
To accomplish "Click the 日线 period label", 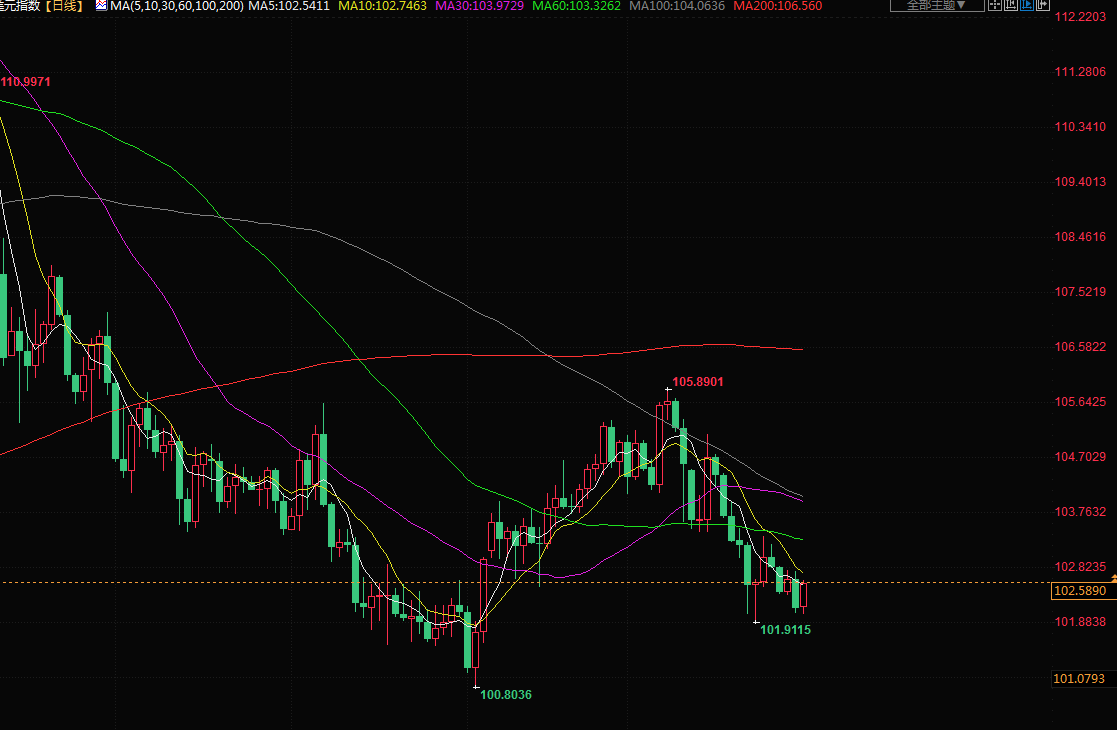I will (65, 6).
